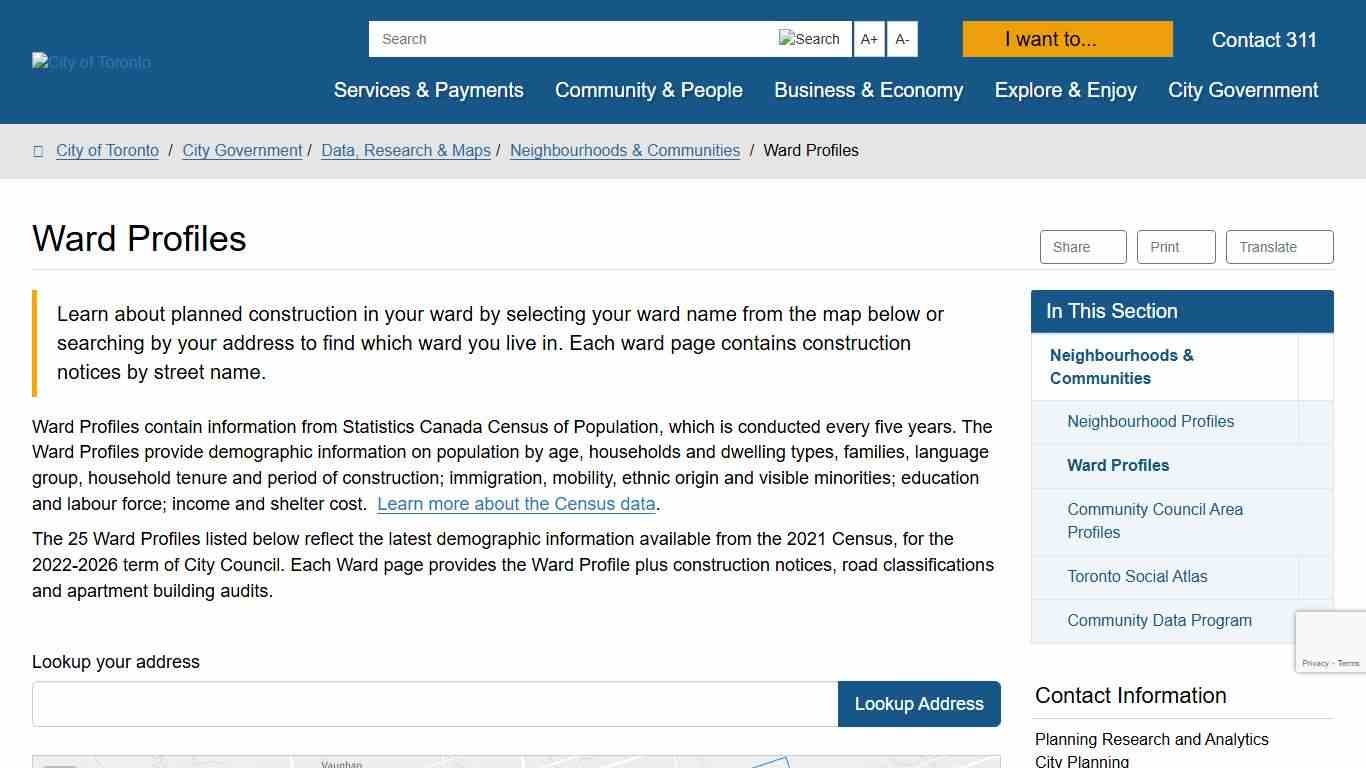Click the Lookup Address button
This screenshot has width=1366, height=768.
(x=919, y=704)
